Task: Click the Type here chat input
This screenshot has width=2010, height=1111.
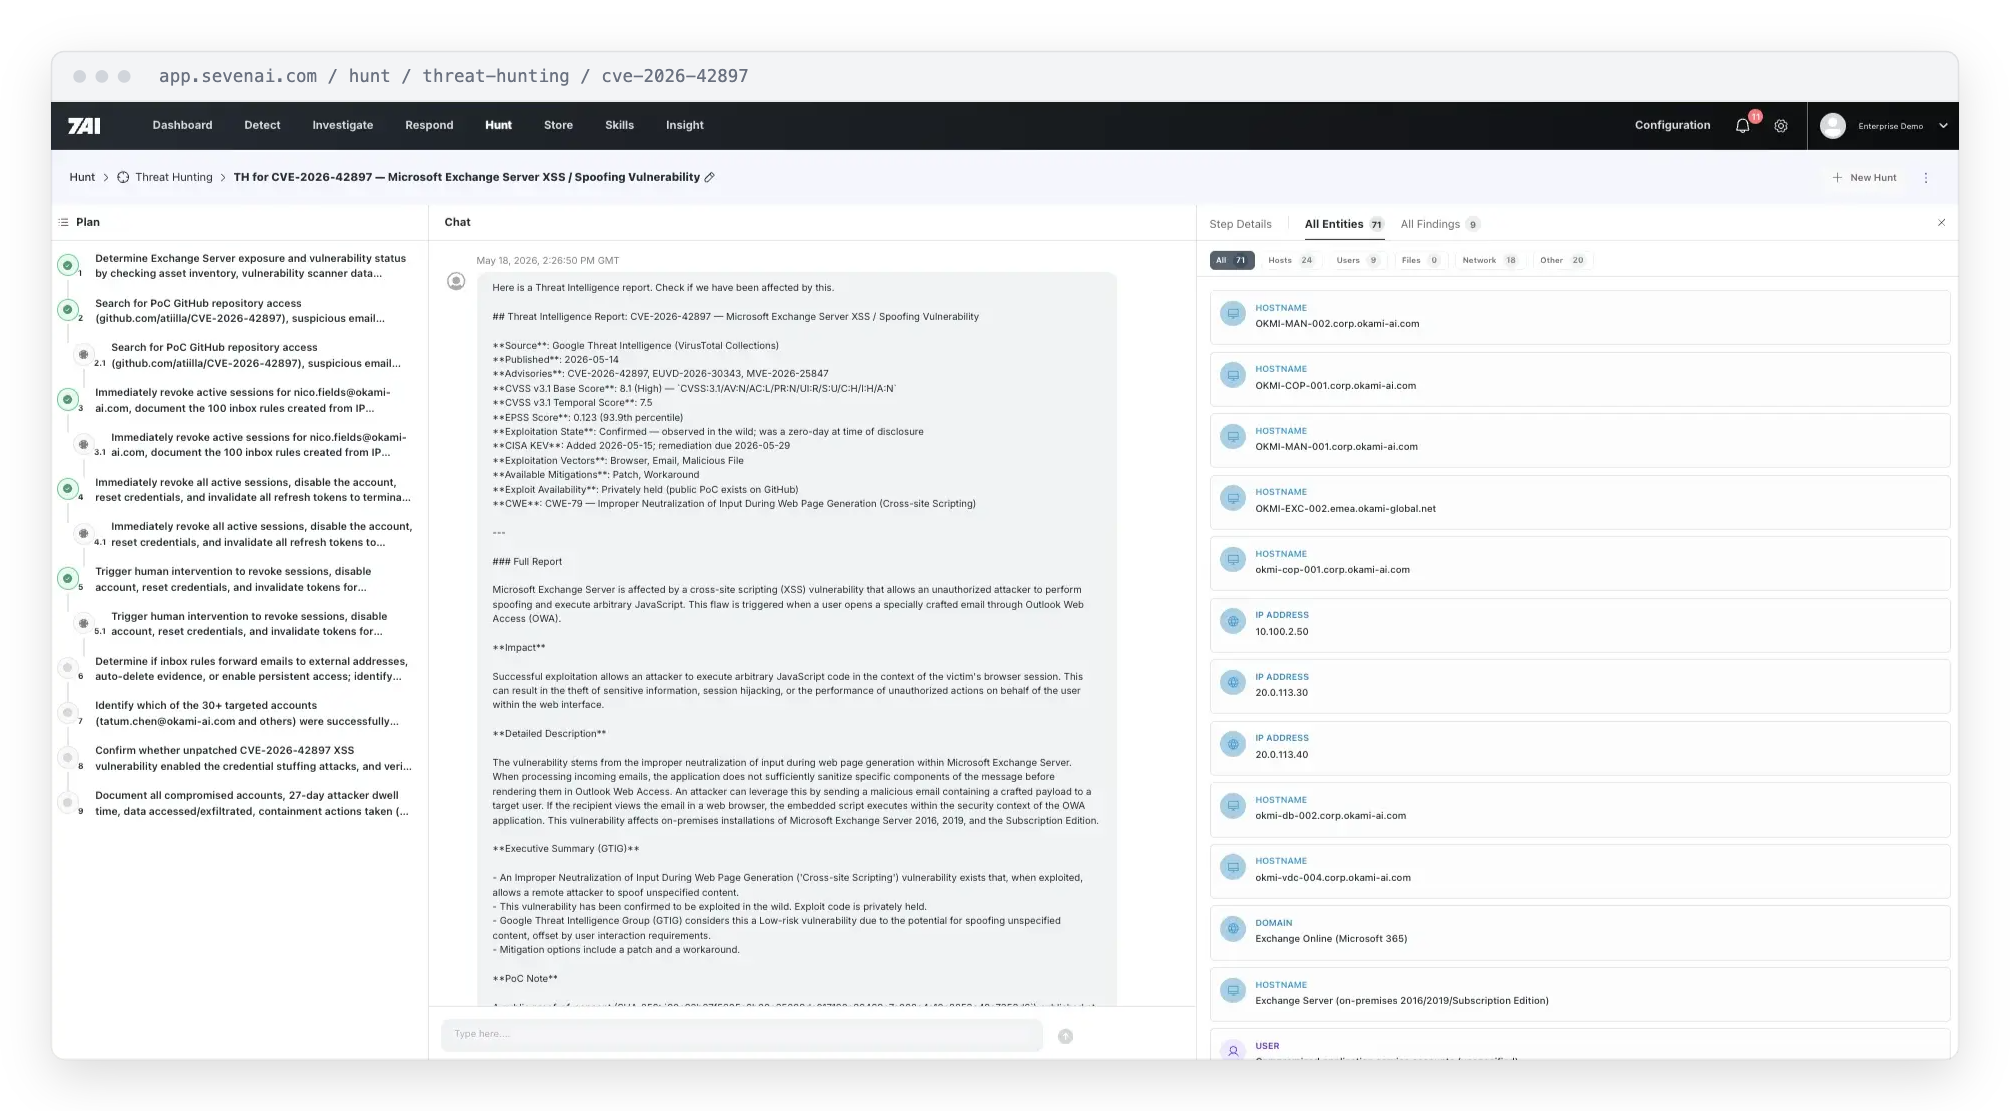Action: coord(742,1035)
